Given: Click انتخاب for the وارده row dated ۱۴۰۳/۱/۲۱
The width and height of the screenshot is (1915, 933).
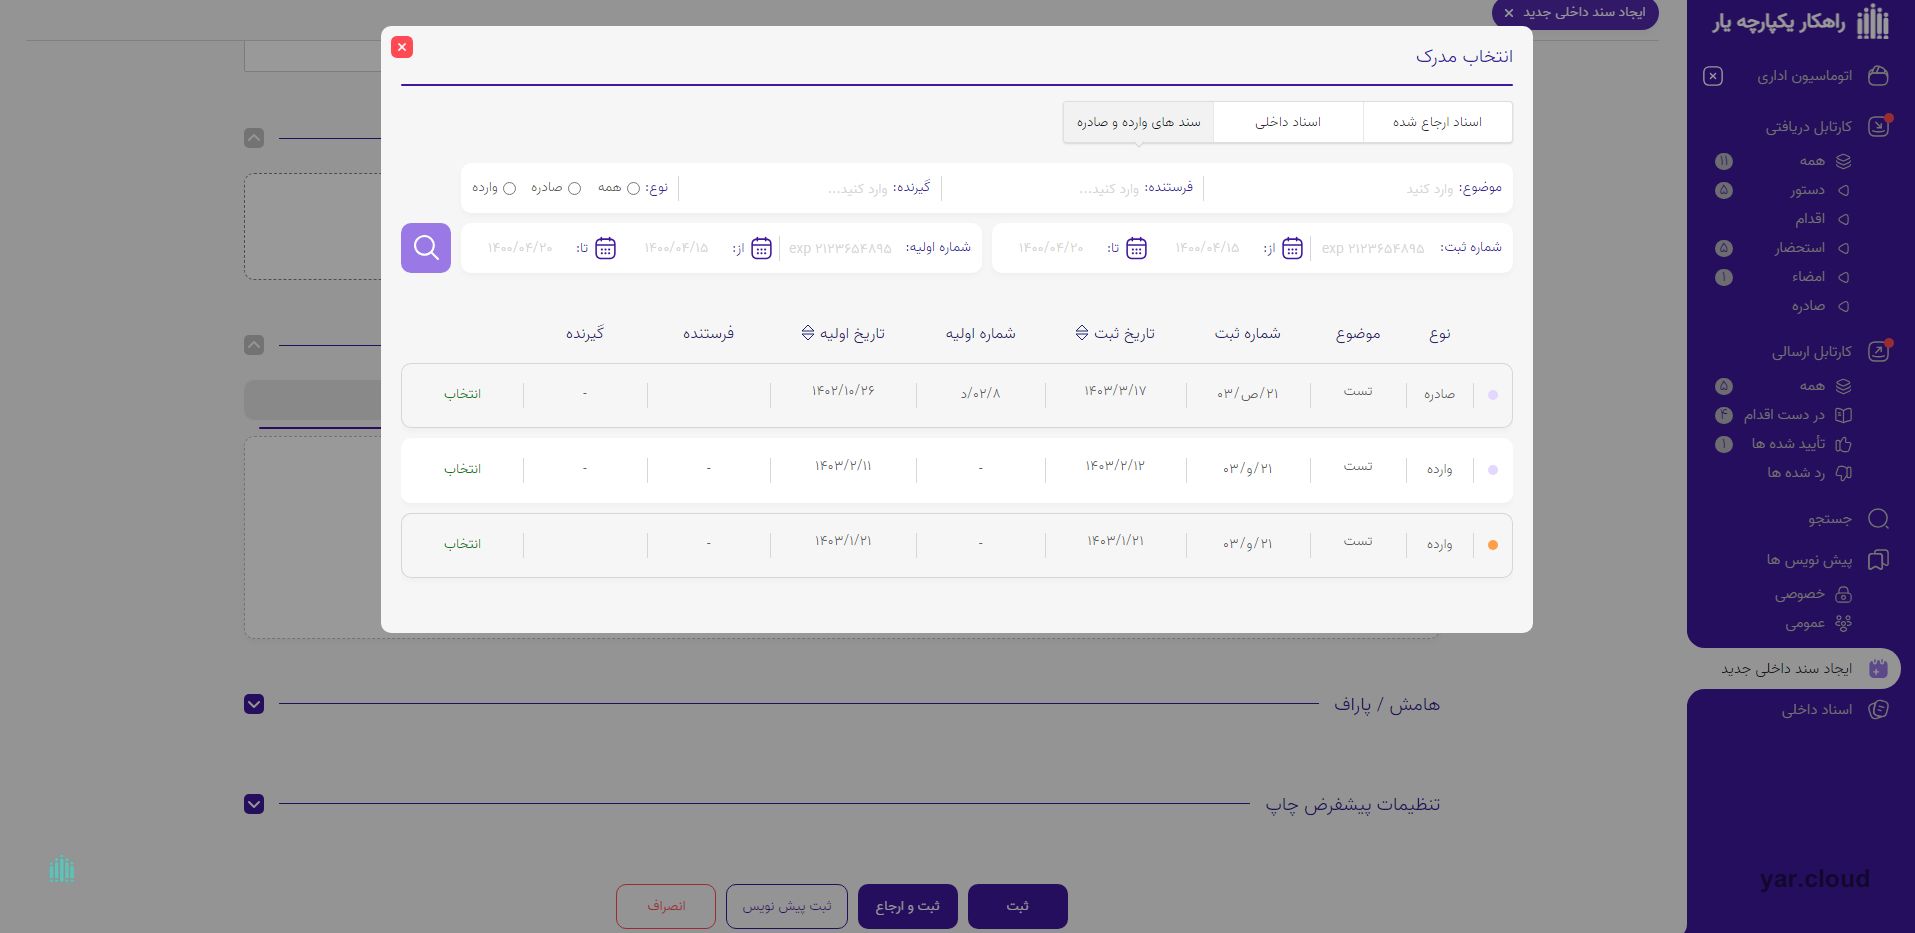Looking at the screenshot, I should tap(462, 544).
